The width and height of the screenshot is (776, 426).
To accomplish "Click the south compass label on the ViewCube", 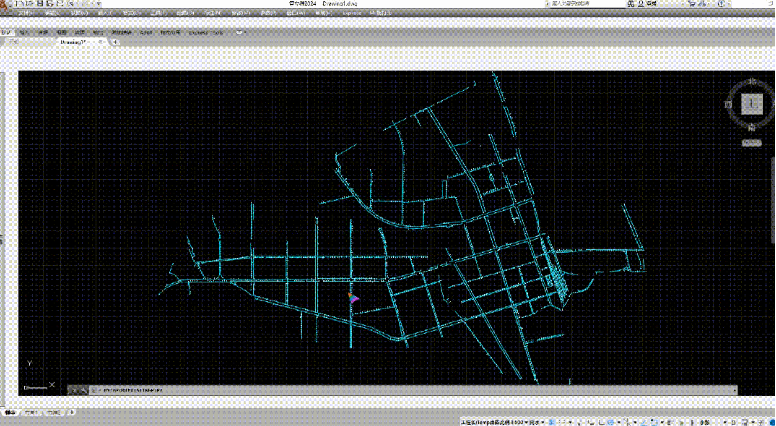I will tap(750, 127).
